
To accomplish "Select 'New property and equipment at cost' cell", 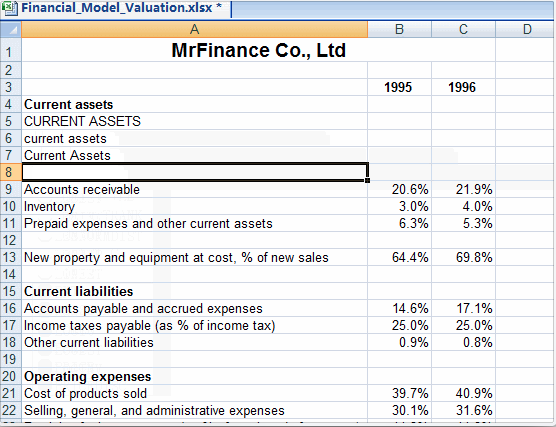I will tap(195, 257).
